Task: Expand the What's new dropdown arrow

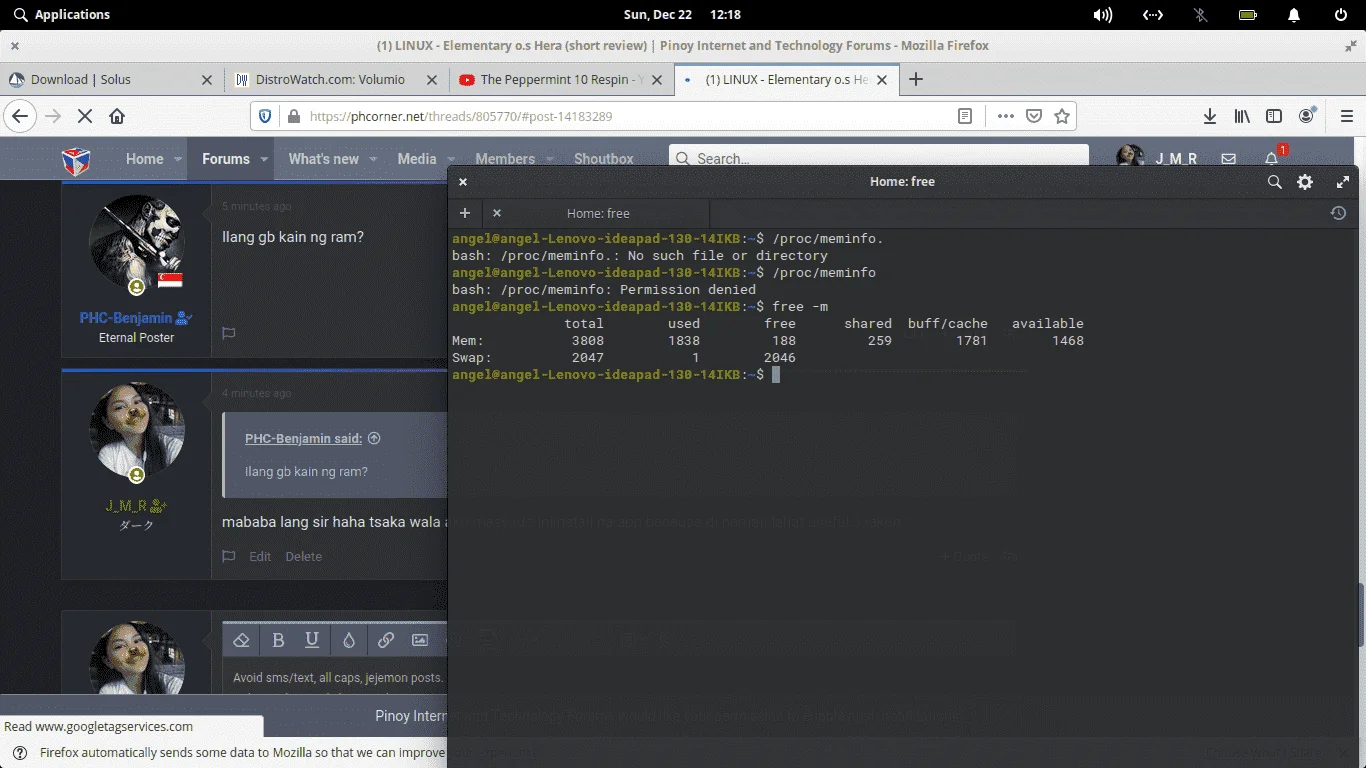Action: (373, 159)
